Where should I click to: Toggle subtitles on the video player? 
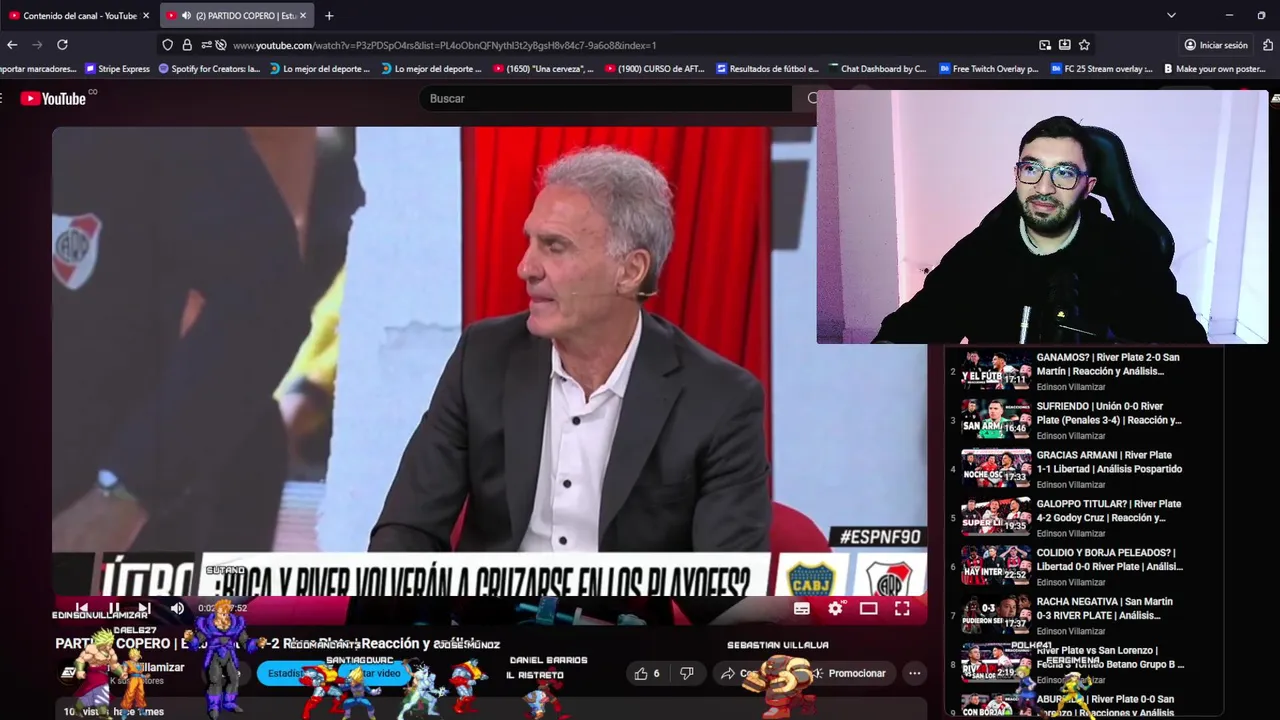click(x=801, y=608)
